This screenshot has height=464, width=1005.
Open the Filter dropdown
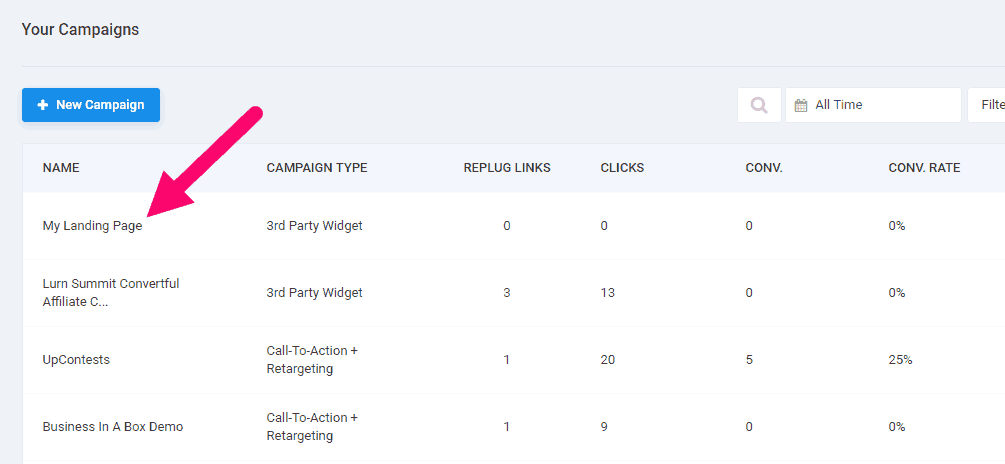(x=986, y=105)
